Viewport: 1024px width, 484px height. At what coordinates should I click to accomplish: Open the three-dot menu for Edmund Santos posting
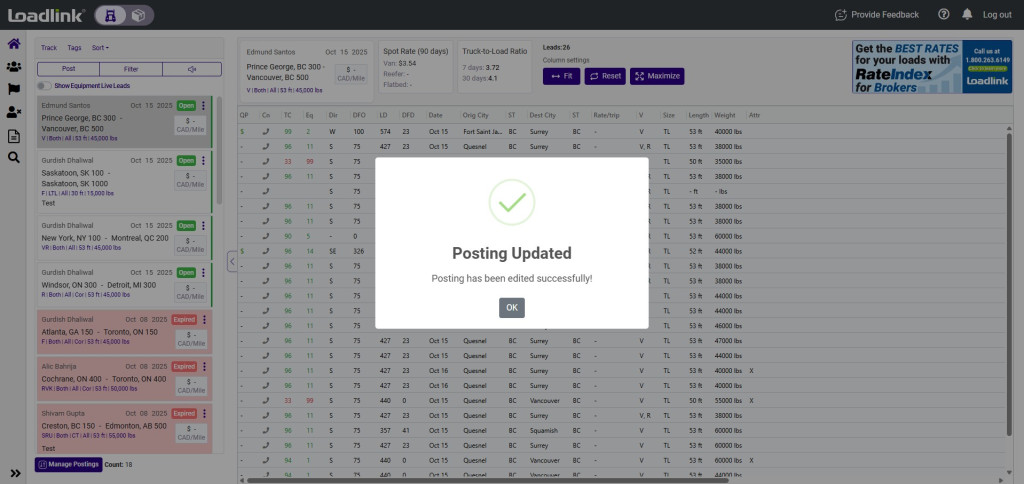point(204,106)
